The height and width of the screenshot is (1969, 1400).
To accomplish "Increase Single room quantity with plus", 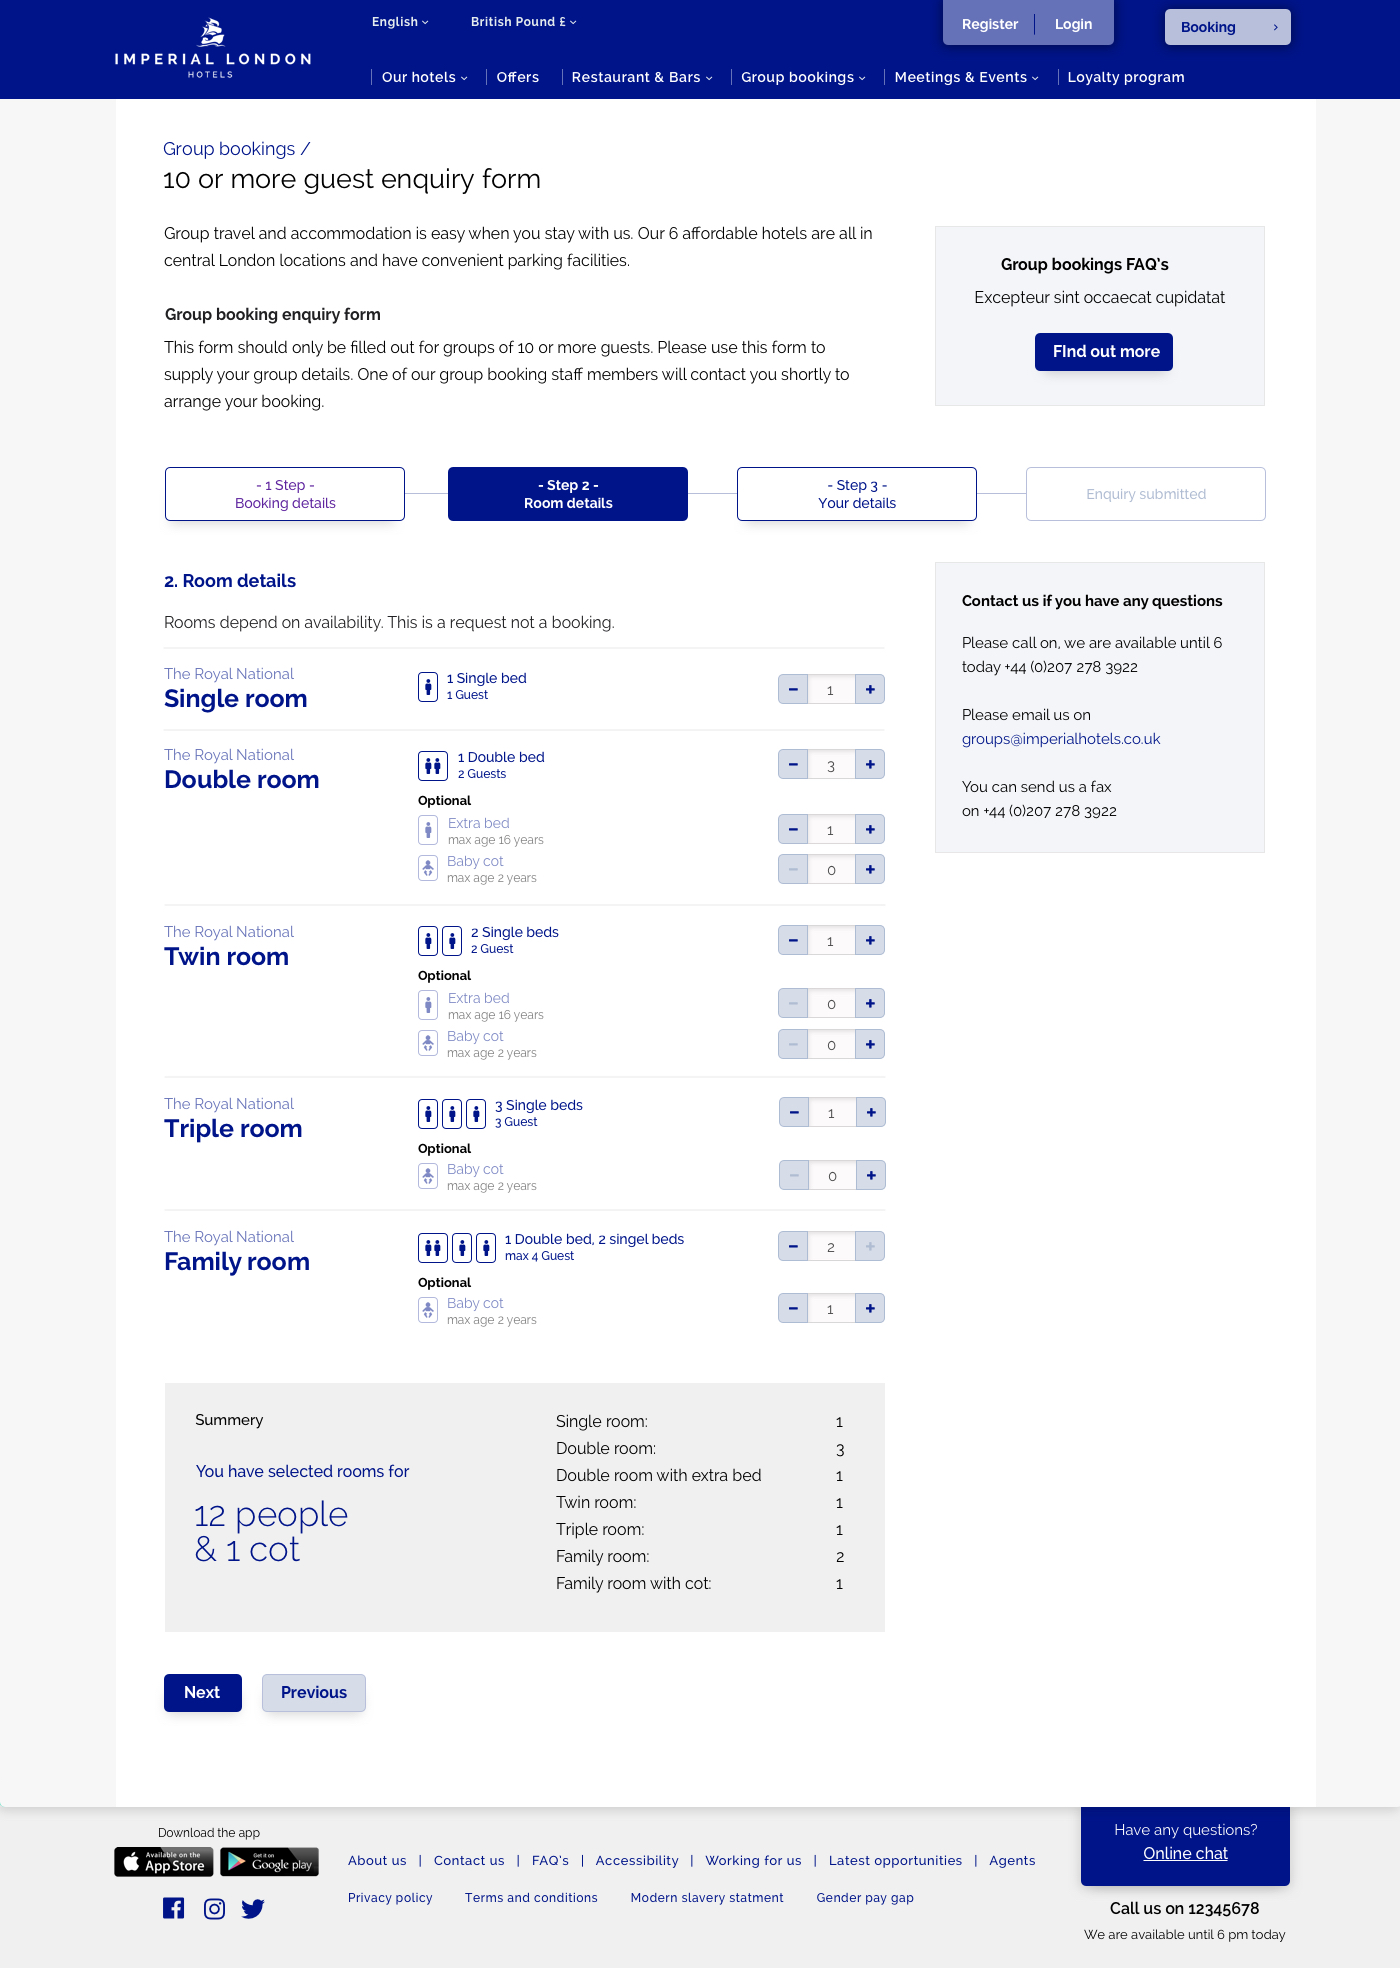I will click(x=870, y=689).
